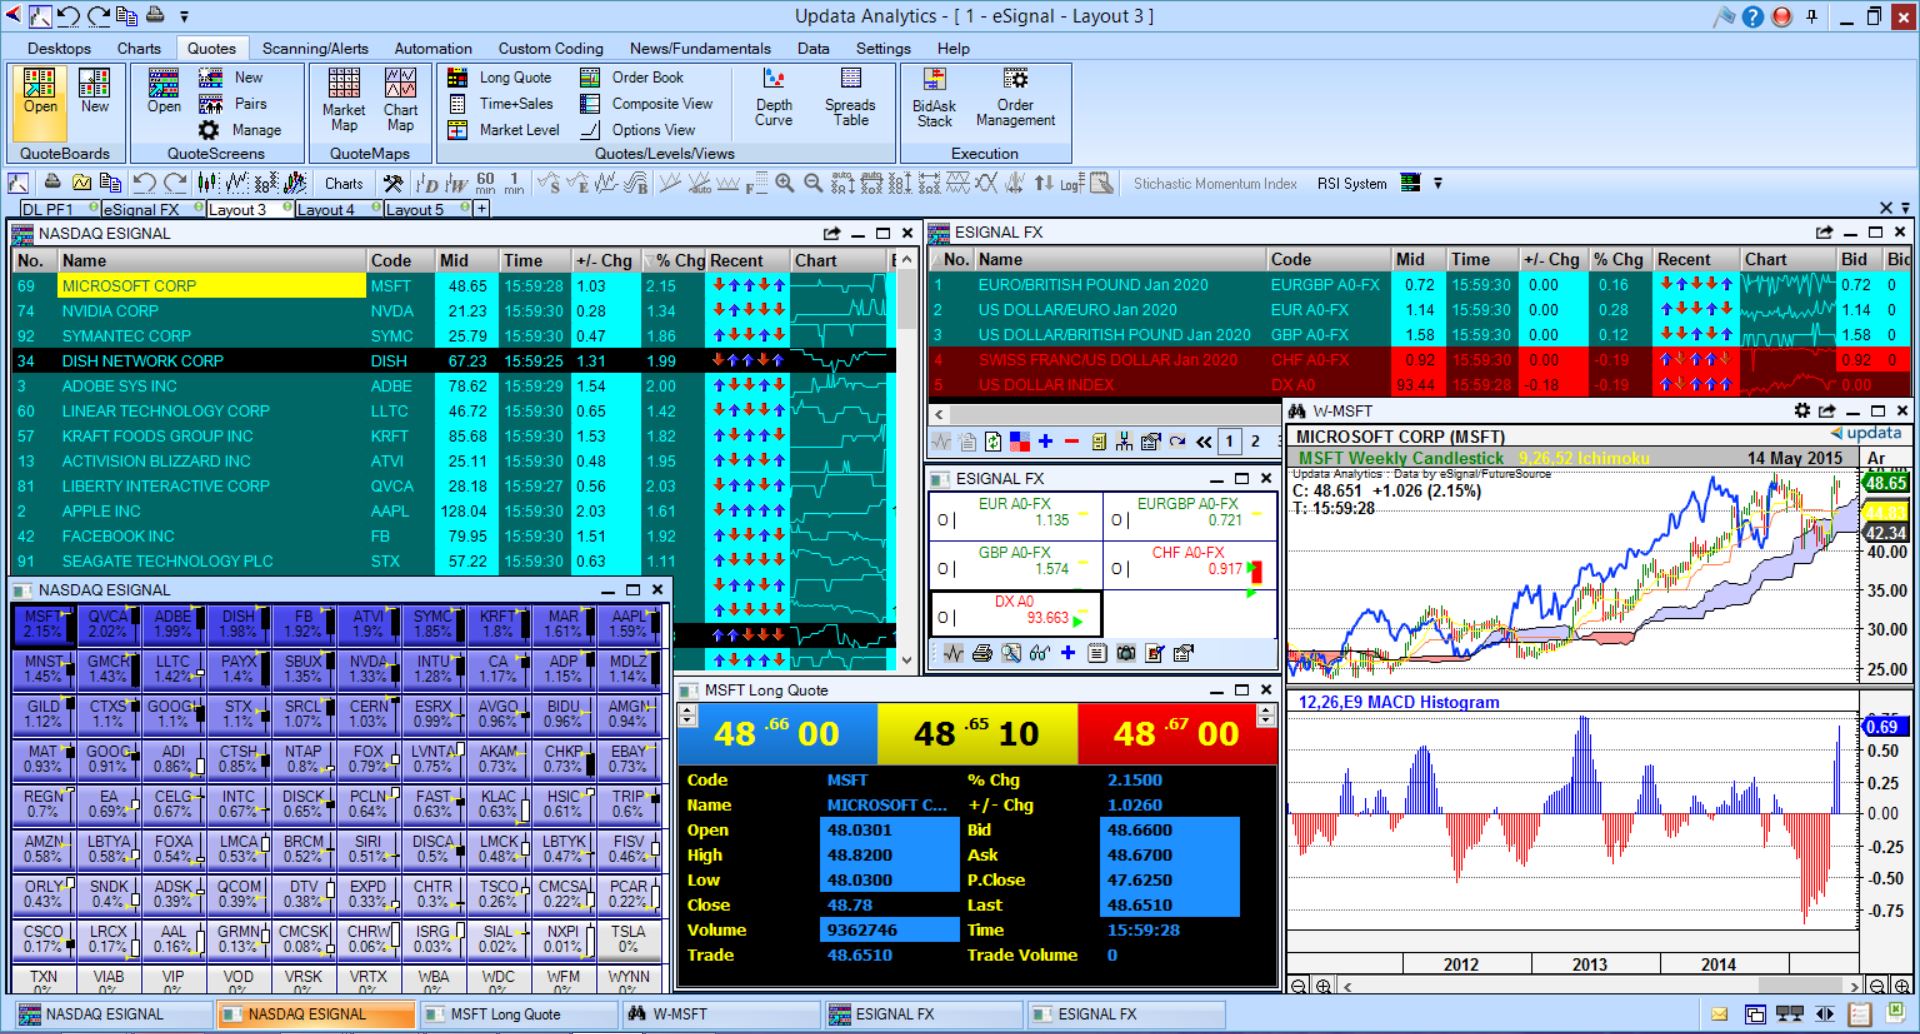Screen dimensions: 1920x1034
Task: Open Options View in Quotes group
Action: (x=638, y=130)
